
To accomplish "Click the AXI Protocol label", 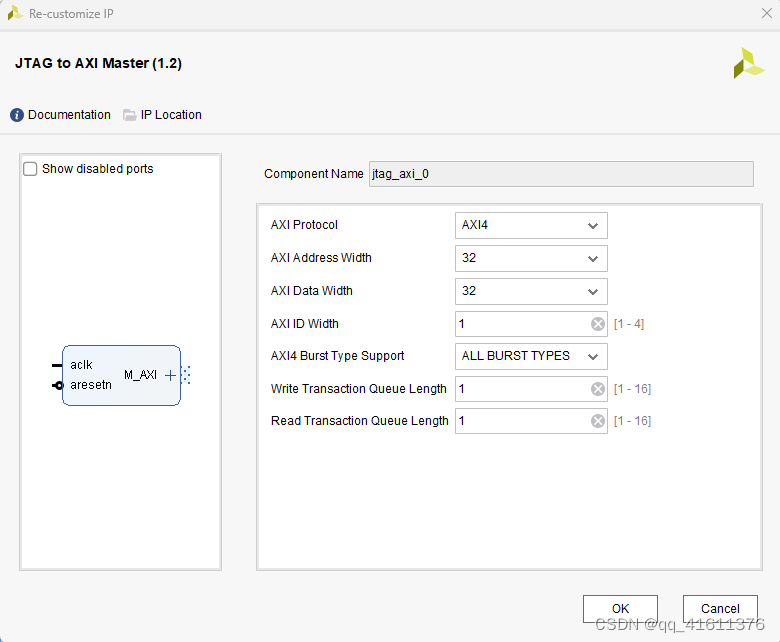I will click(x=304, y=225).
